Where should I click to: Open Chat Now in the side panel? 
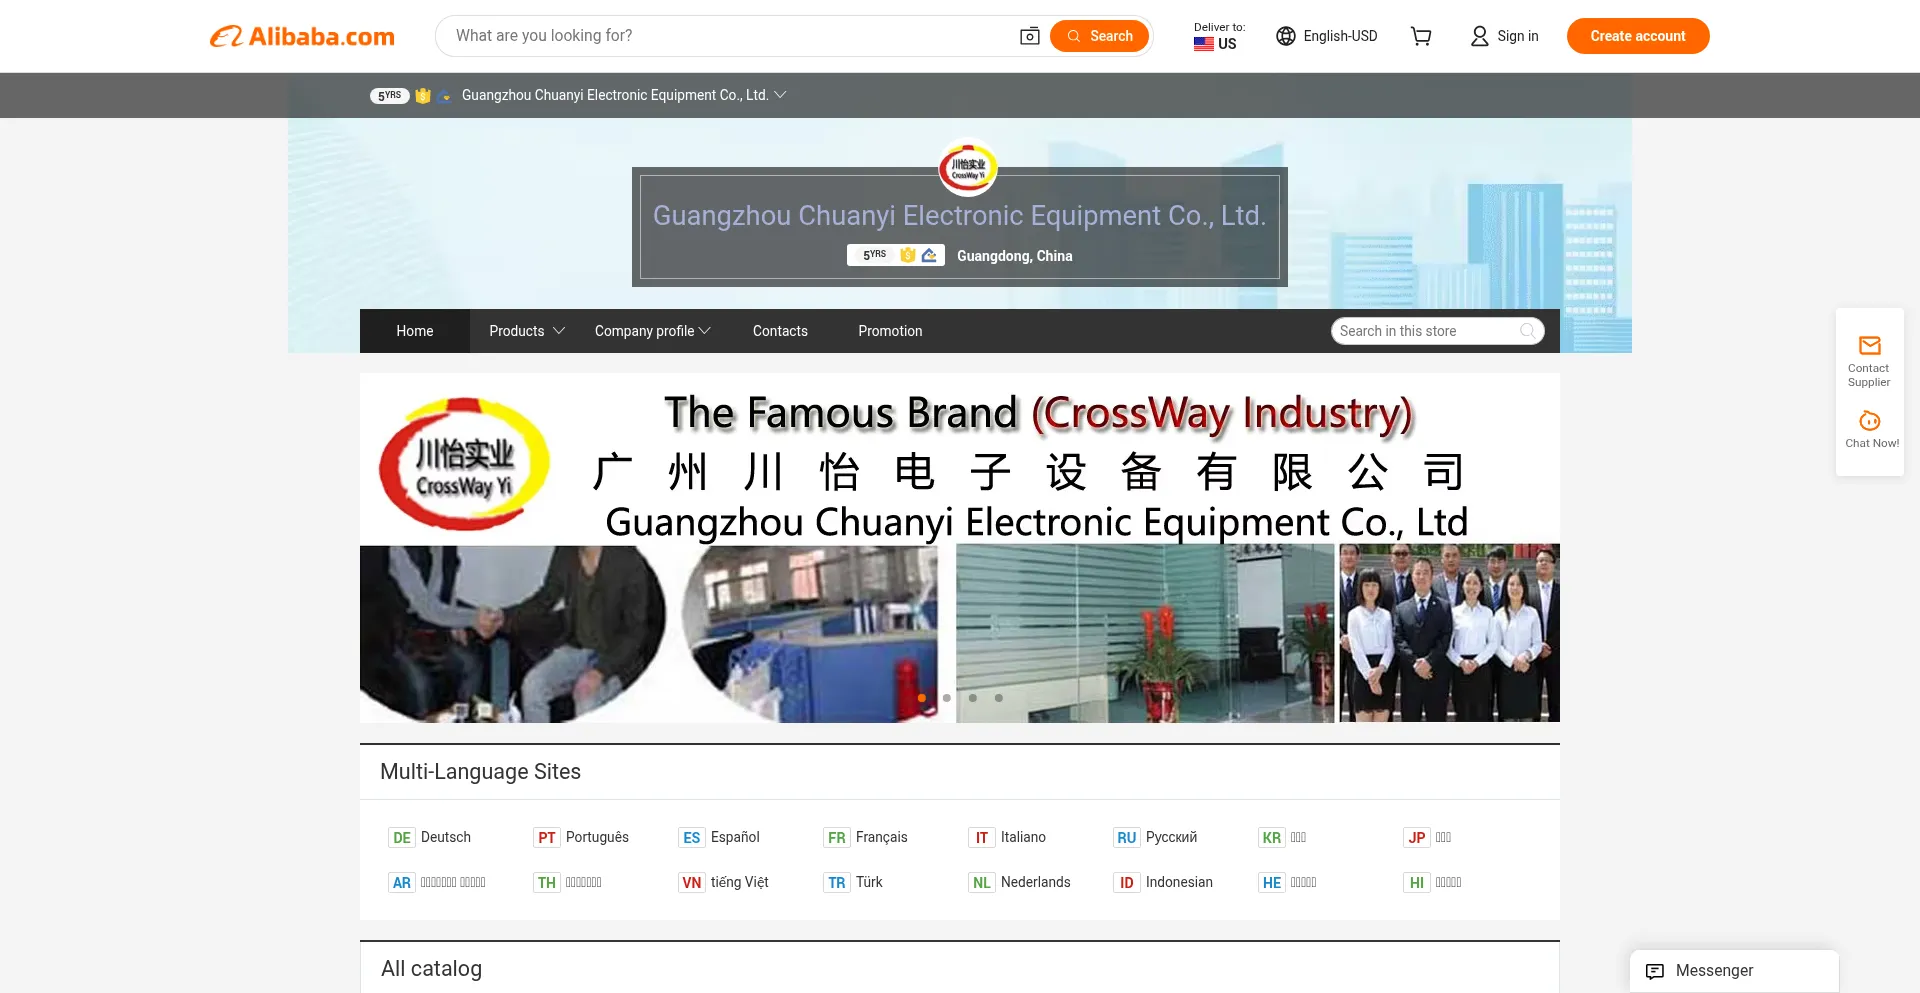click(1870, 428)
